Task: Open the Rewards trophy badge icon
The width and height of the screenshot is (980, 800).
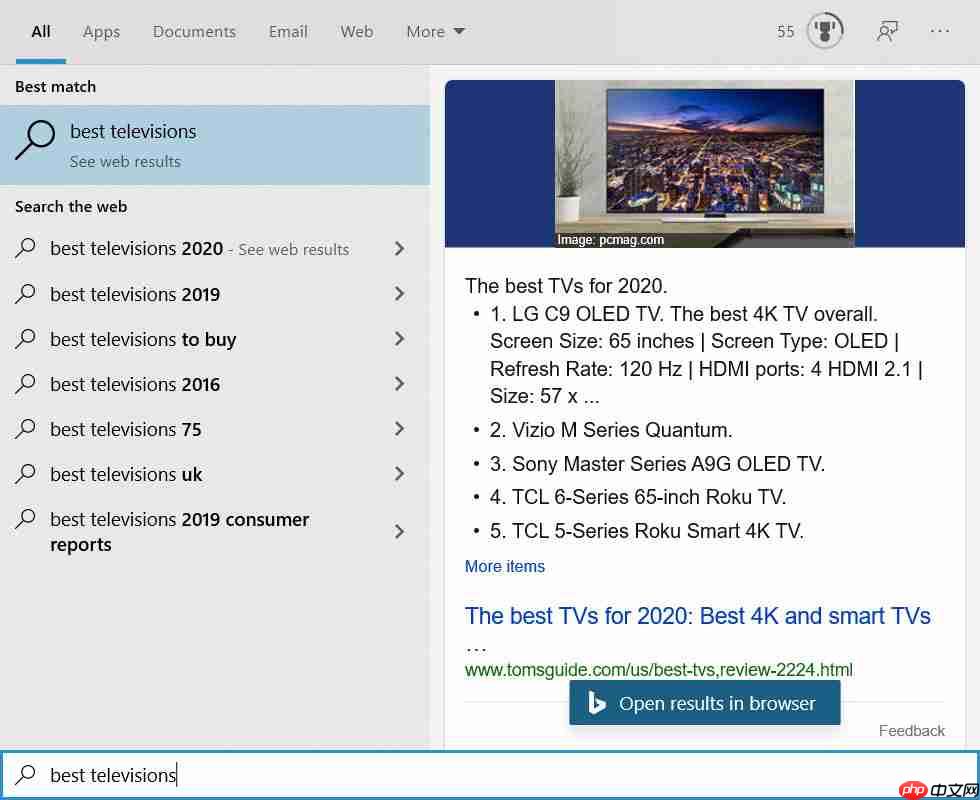Action: point(825,31)
